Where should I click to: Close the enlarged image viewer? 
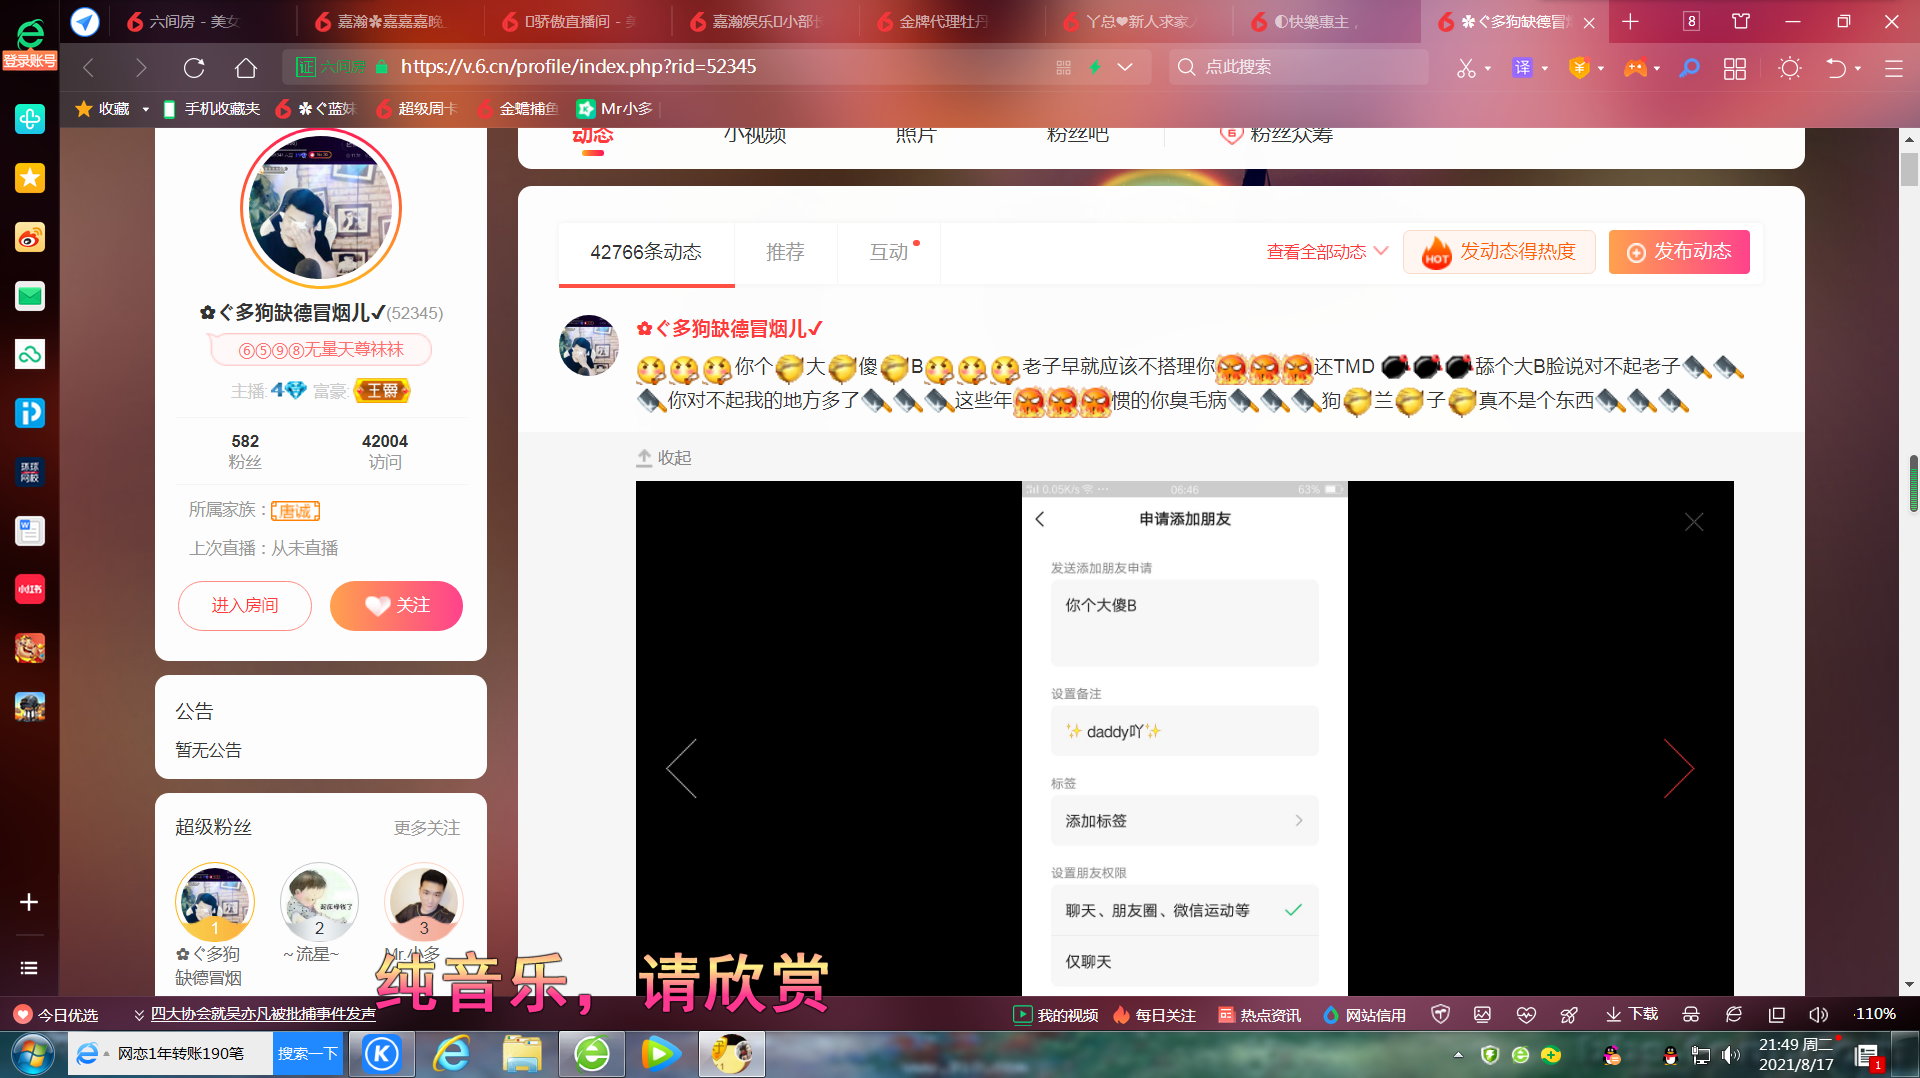tap(1693, 522)
